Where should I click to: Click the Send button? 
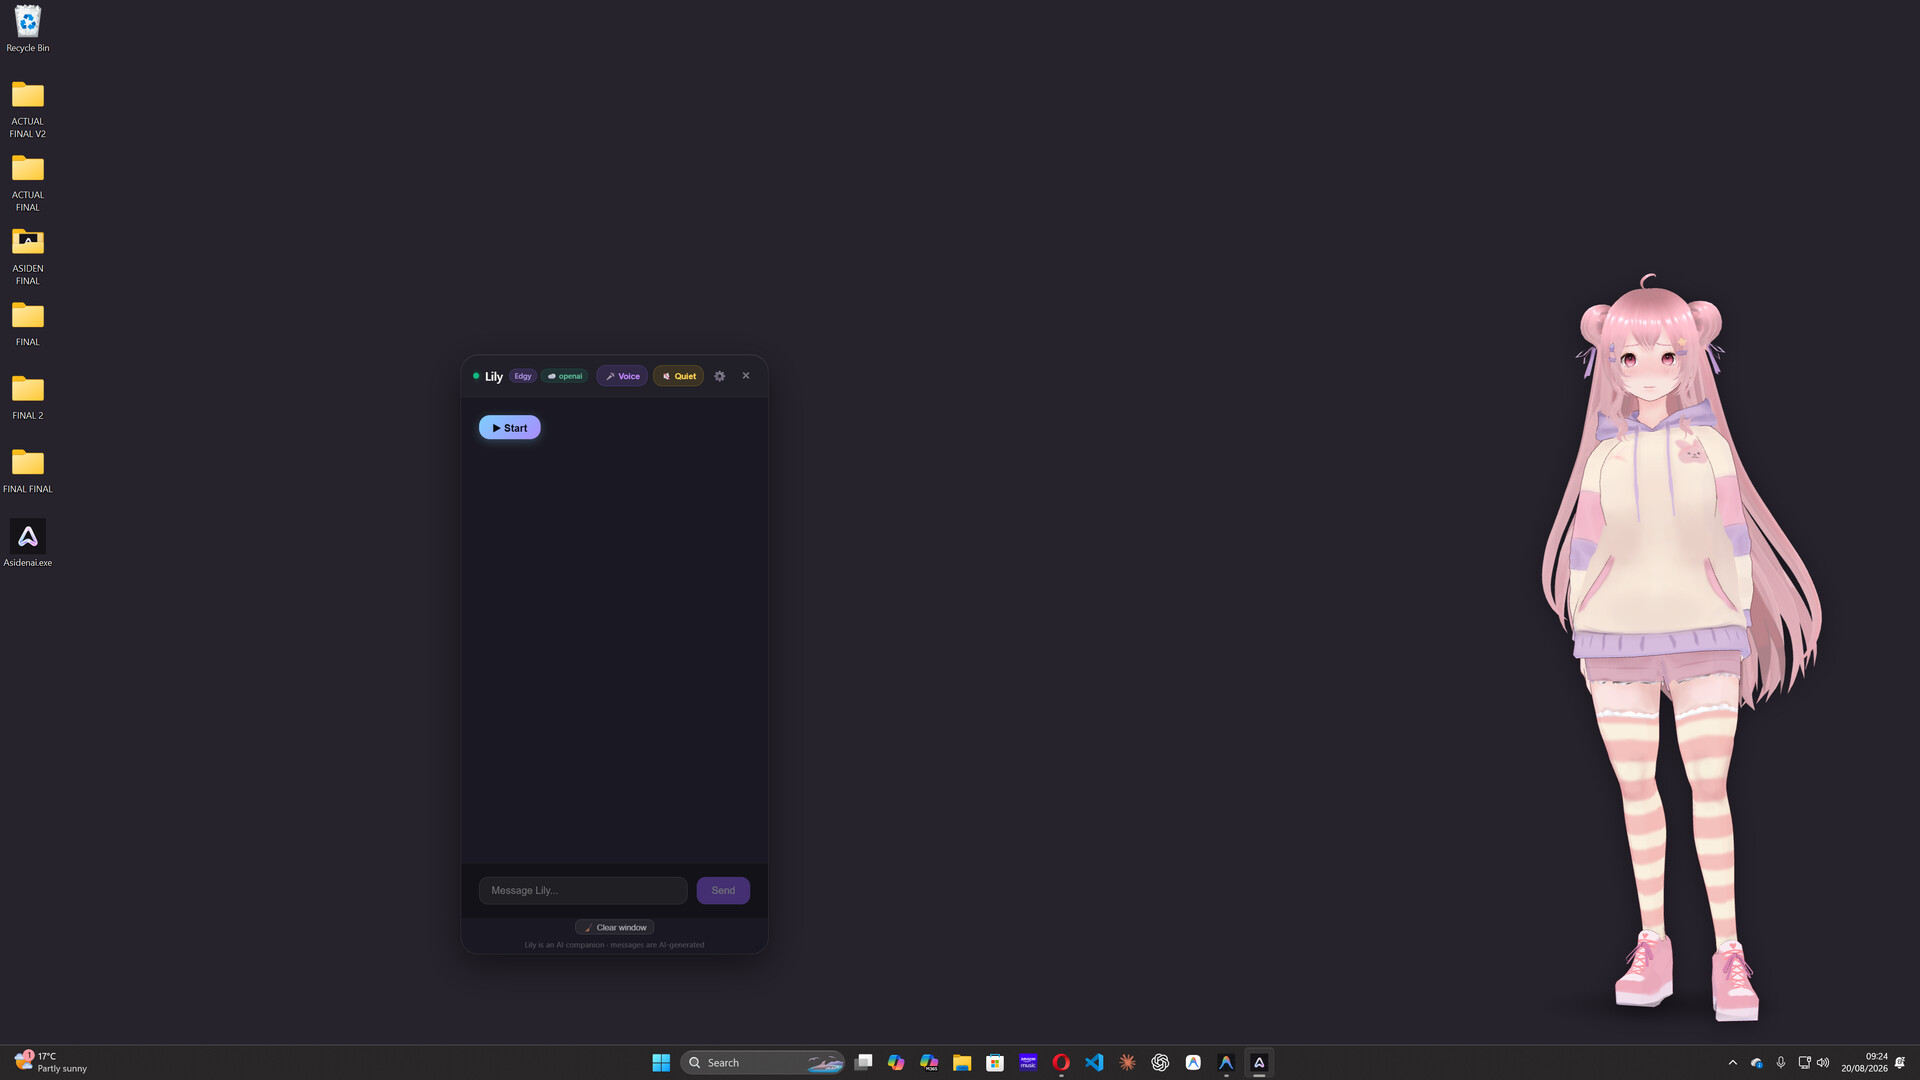point(723,890)
